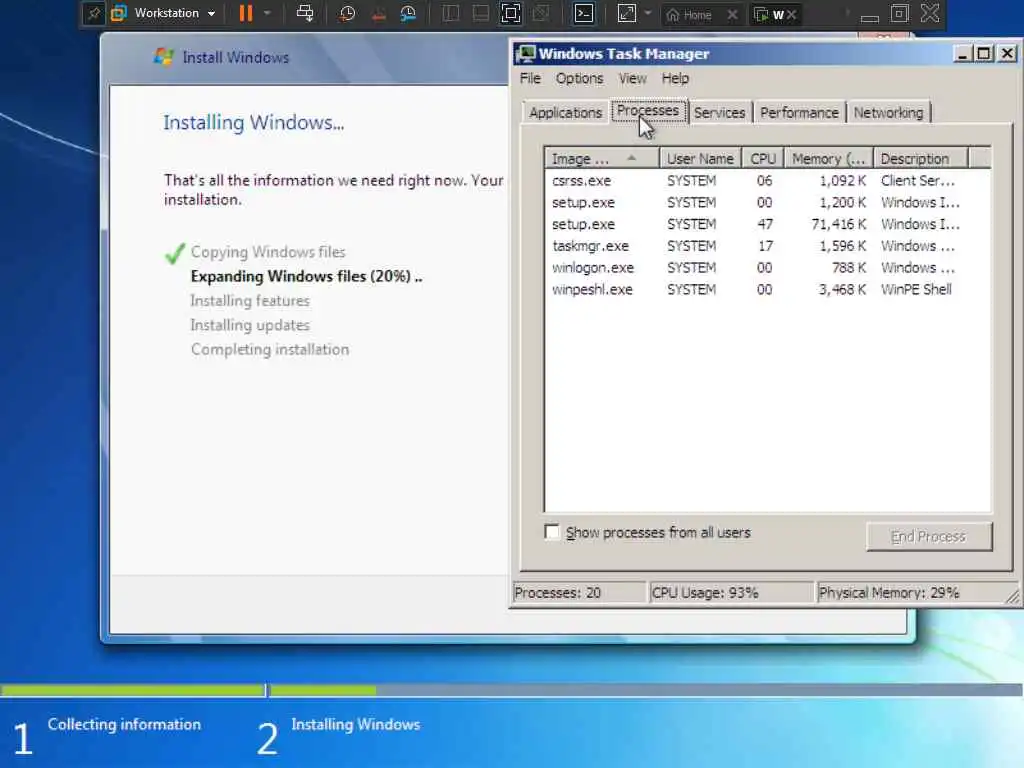Click the pin icon in VMware toolbar
1024x768 pixels.
[x=93, y=14]
